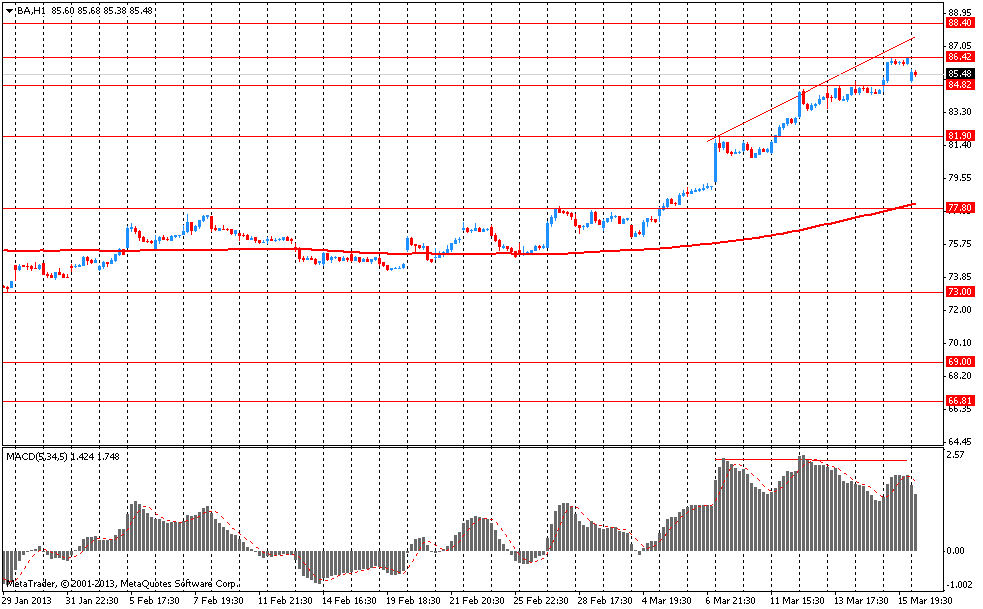Click the 2.57 MACD scale value

tap(955, 454)
